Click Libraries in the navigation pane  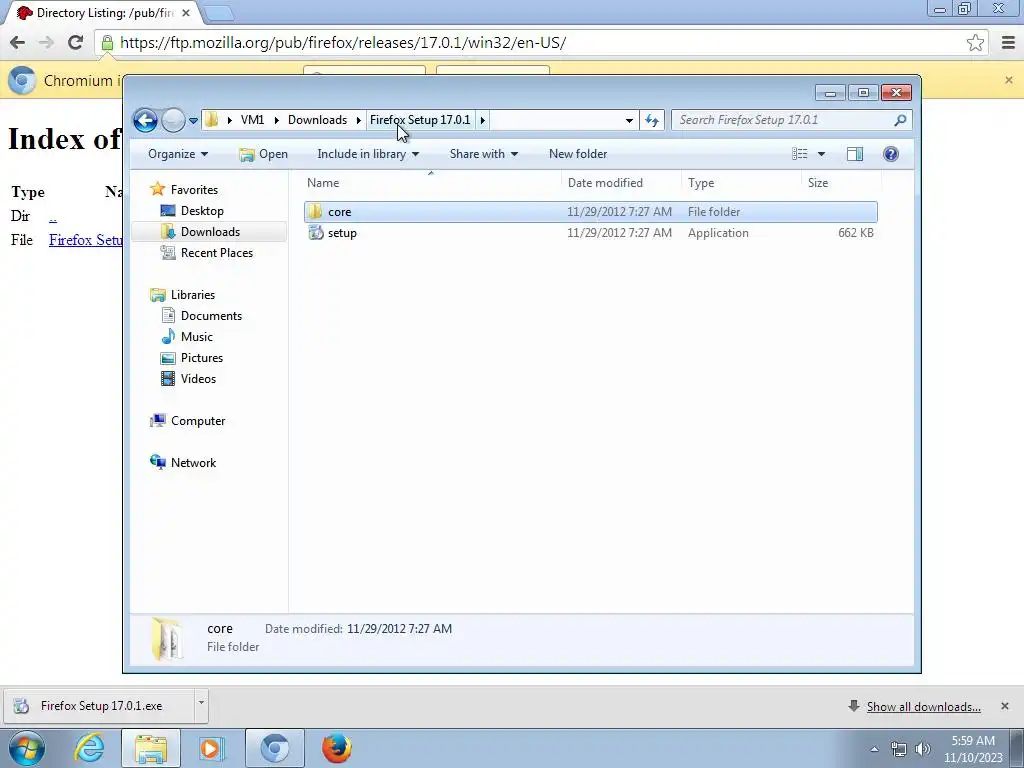[193, 295]
